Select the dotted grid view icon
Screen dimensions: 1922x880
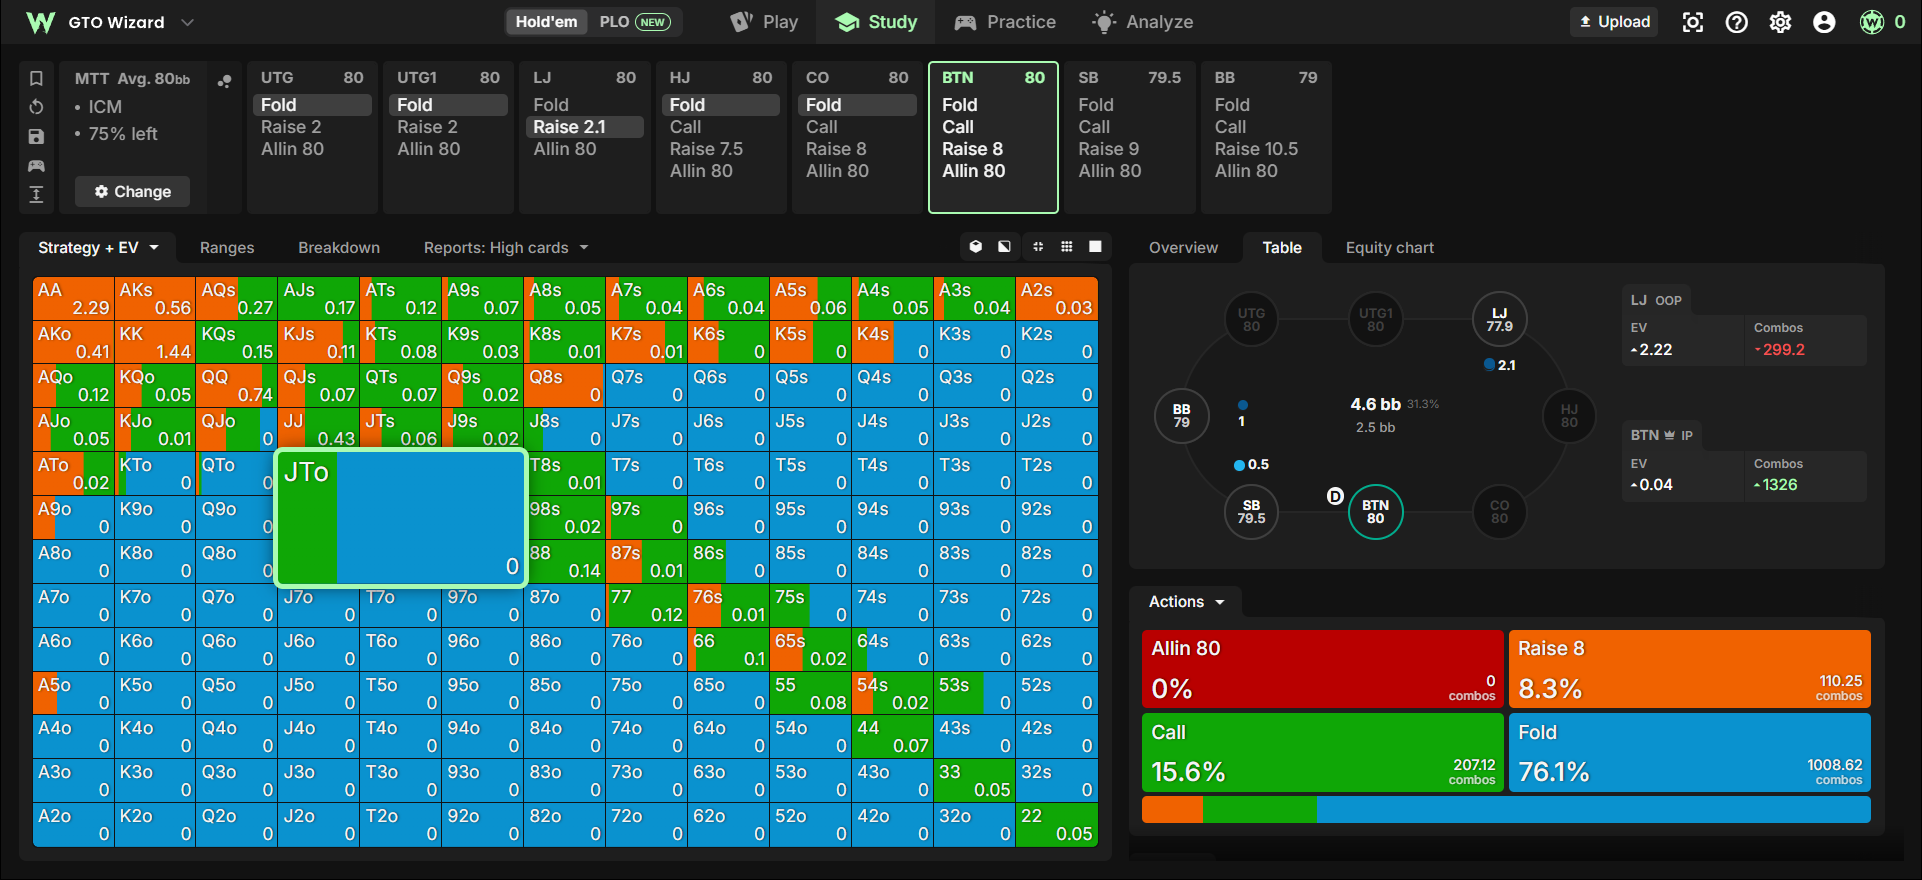tap(1067, 247)
